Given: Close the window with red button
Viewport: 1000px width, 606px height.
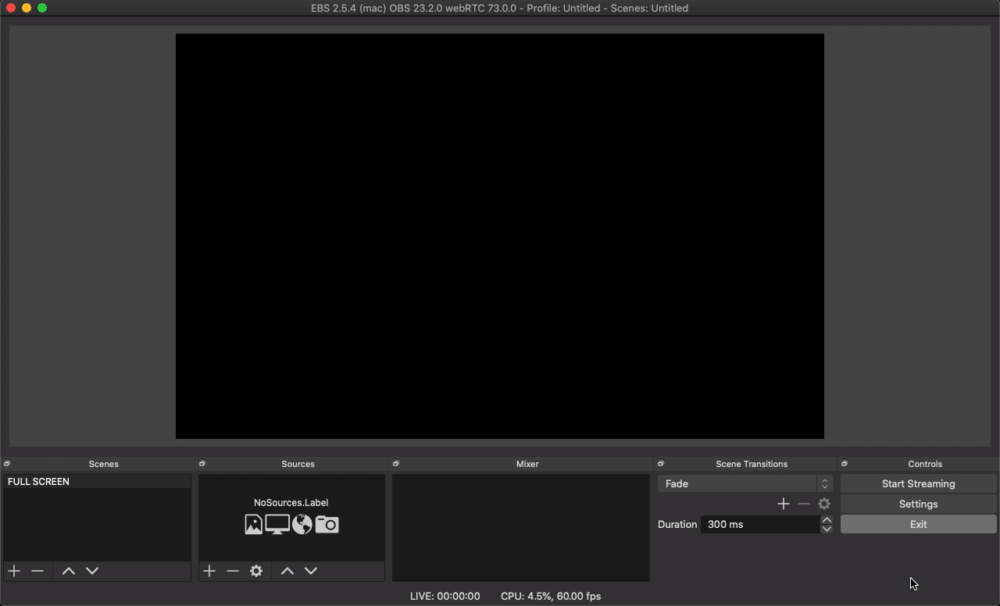Looking at the screenshot, I should 11,8.
